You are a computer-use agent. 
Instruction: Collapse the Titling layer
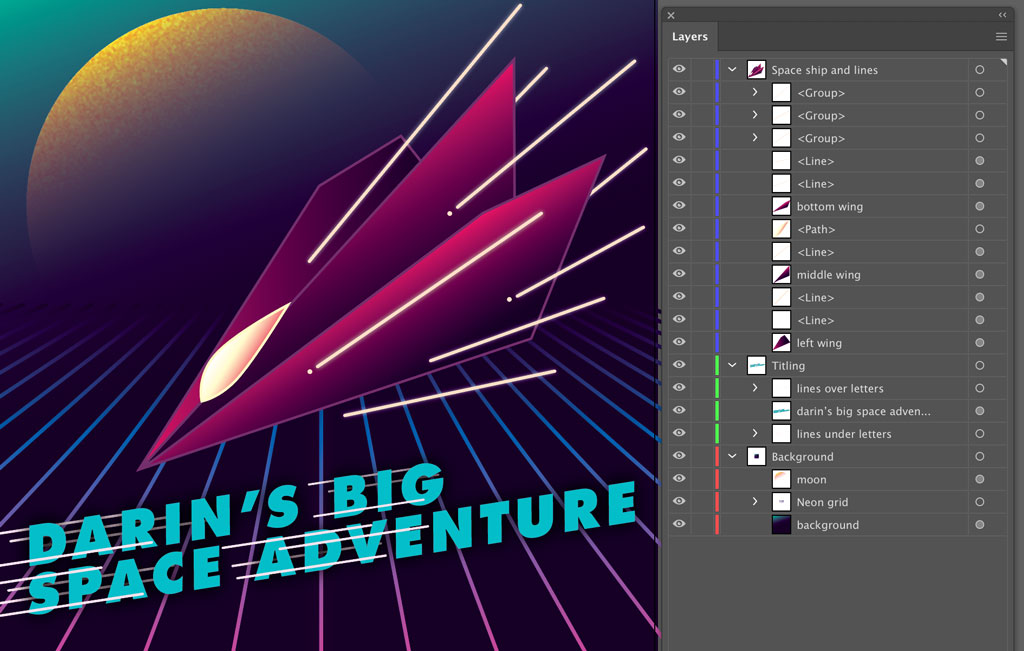[x=732, y=365]
